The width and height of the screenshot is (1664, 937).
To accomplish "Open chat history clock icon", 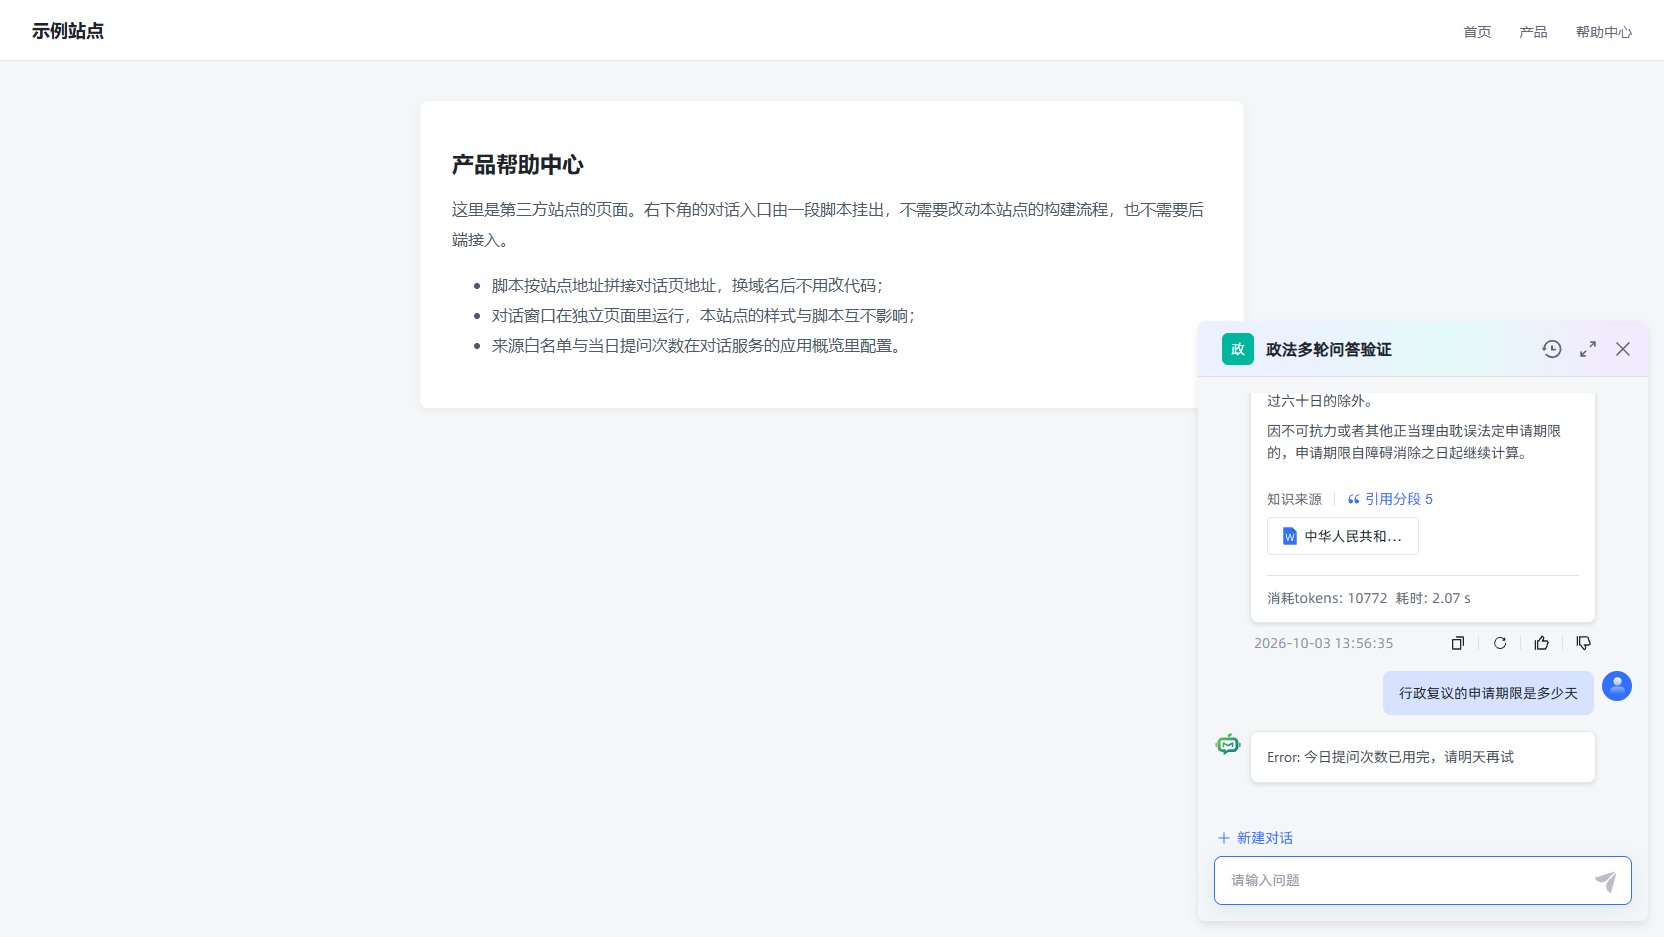I will [x=1551, y=349].
